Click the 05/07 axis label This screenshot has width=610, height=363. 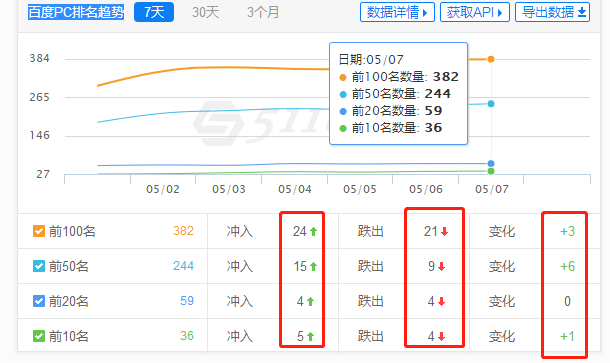tap(492, 189)
